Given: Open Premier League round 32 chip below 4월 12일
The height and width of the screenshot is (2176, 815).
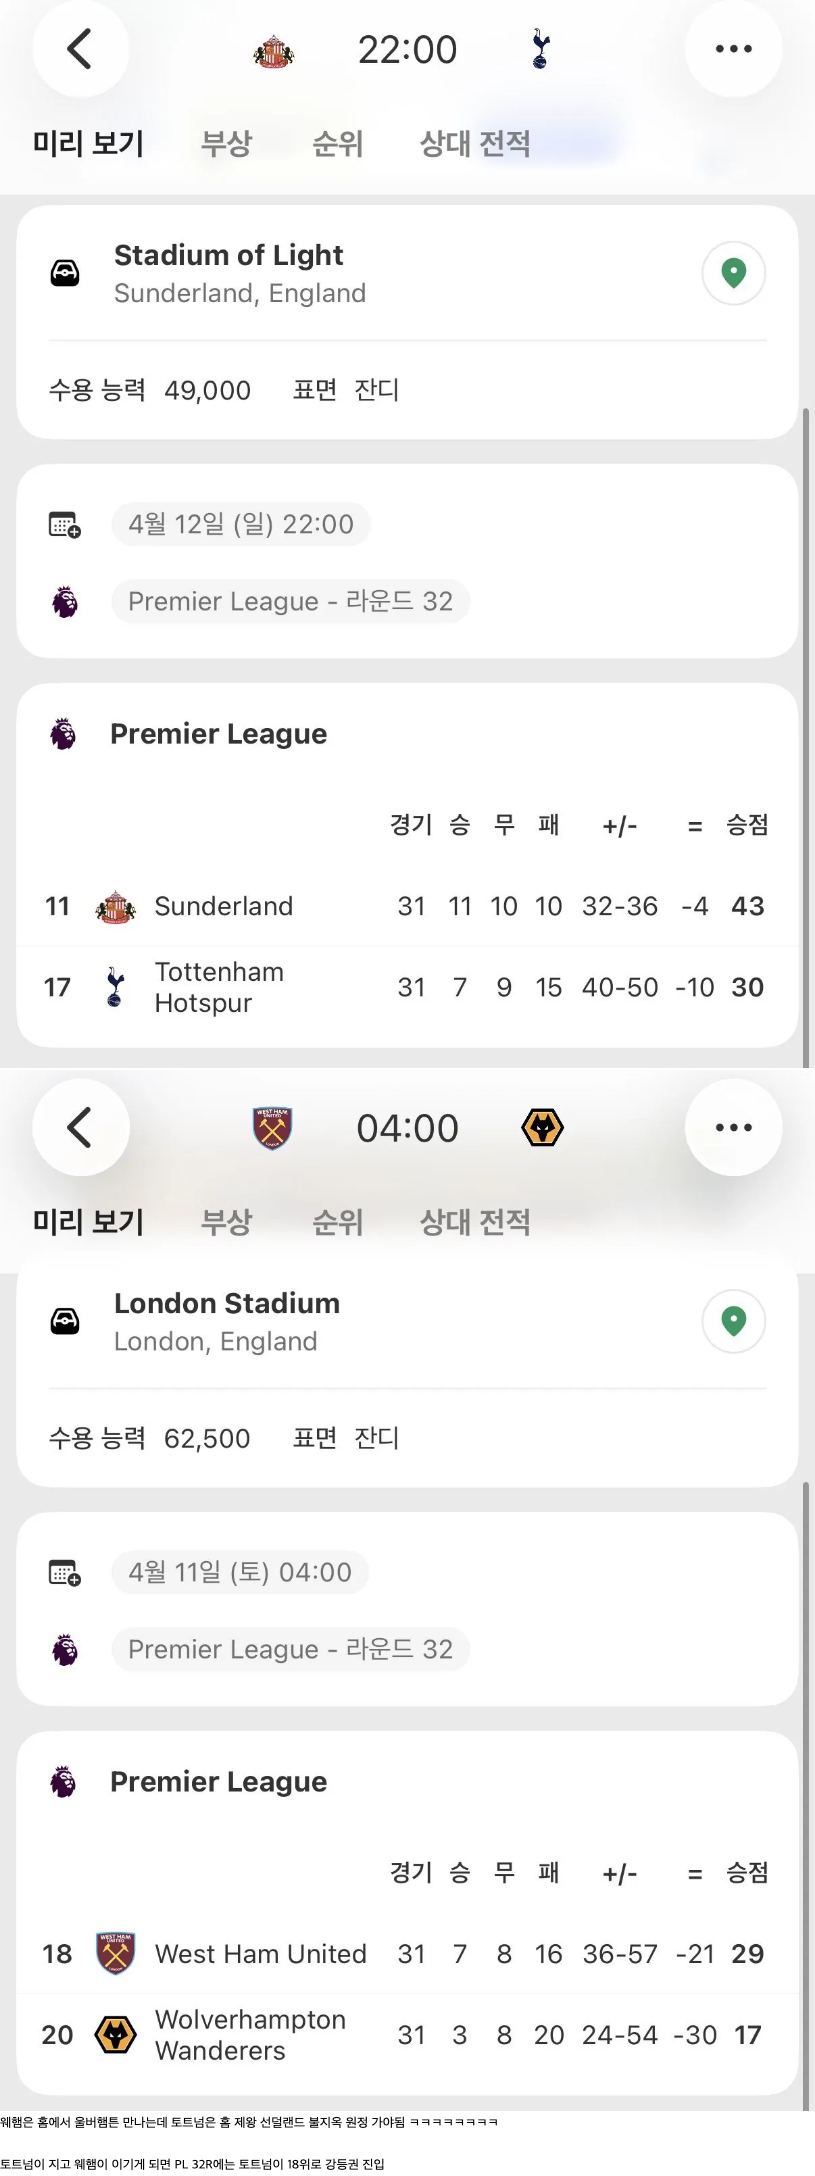Looking at the screenshot, I should coord(290,601).
